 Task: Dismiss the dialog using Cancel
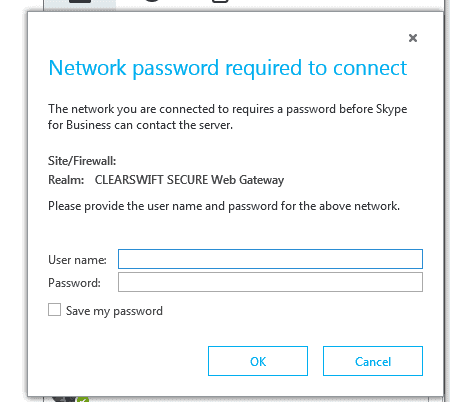click(373, 361)
